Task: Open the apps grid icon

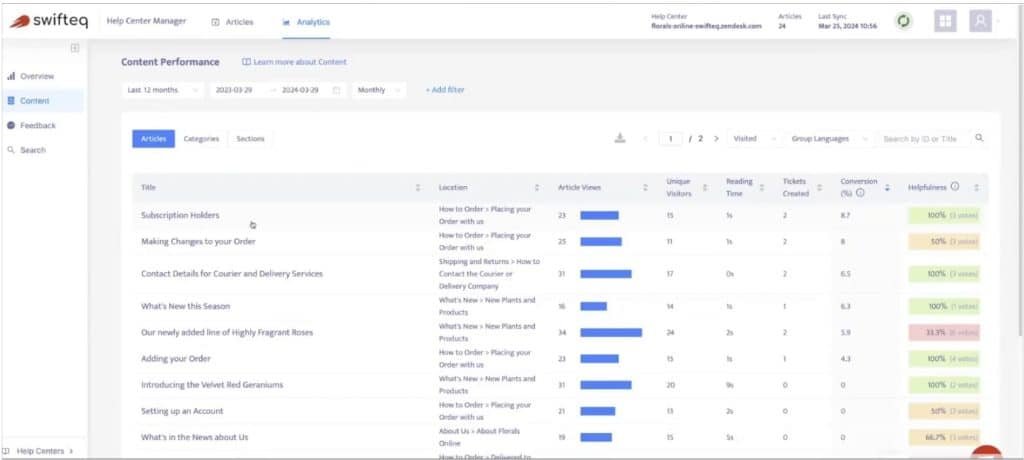Action: point(945,21)
